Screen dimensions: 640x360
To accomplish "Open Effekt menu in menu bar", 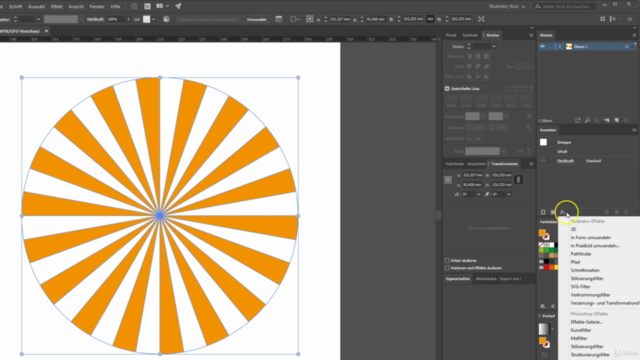I will point(57,7).
